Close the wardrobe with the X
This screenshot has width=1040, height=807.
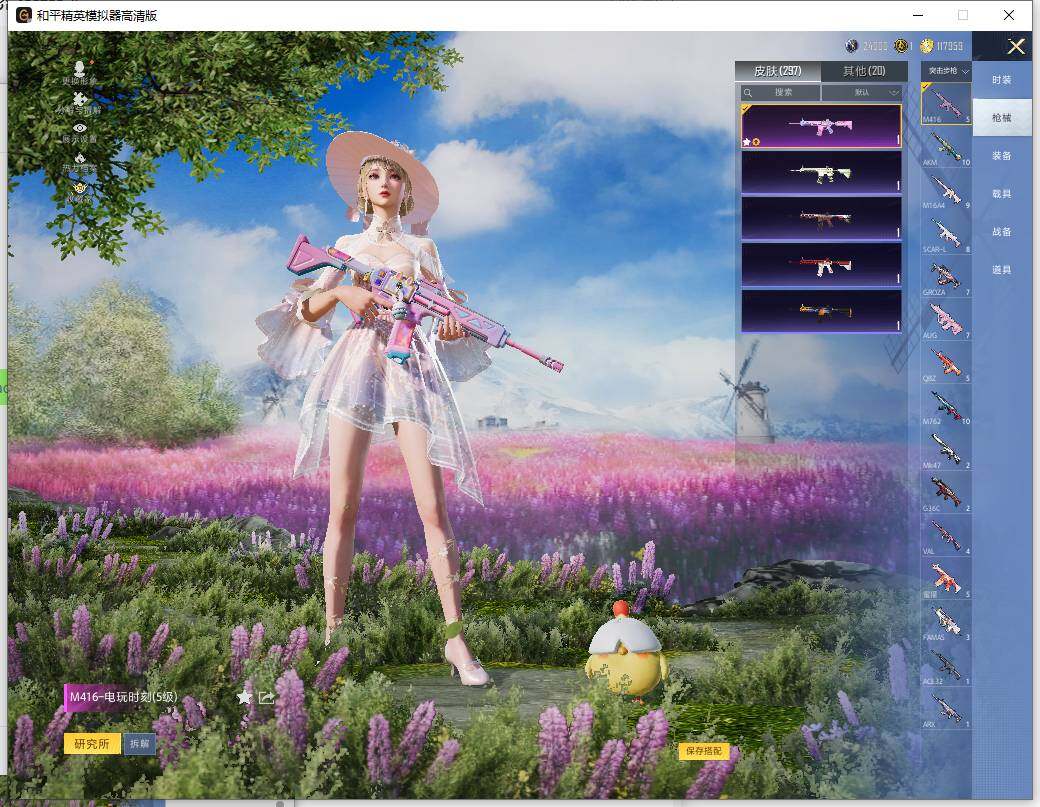tap(1016, 46)
